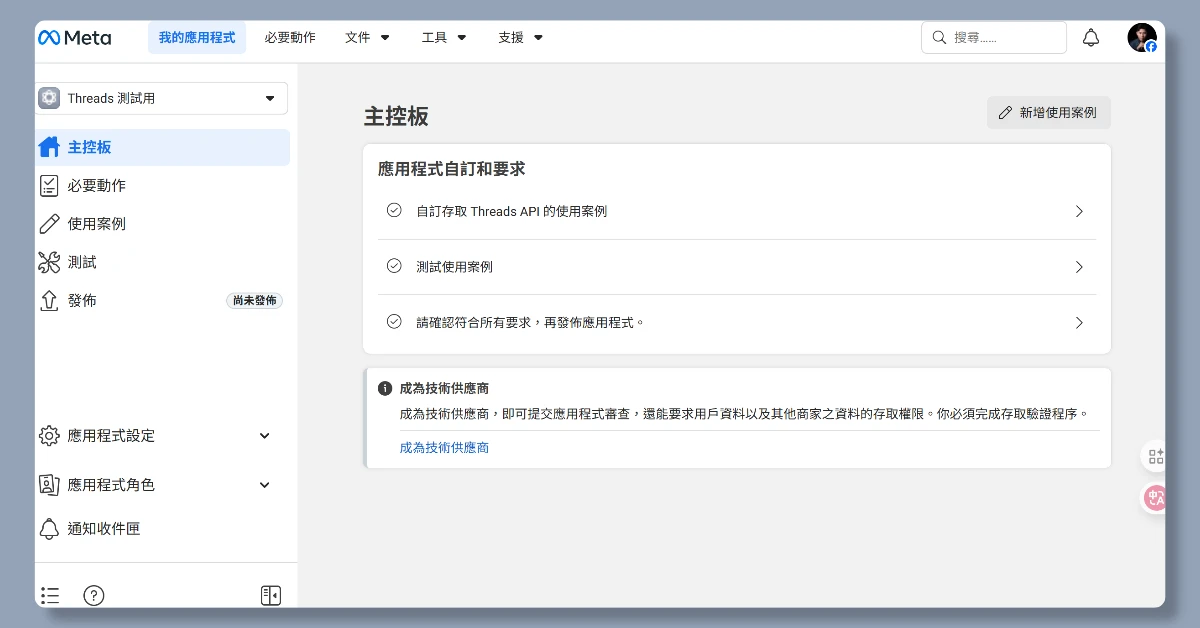Viewport: 1200px width, 628px height.
Task: Follow the 成為技術供應商 link
Action: tap(444, 448)
